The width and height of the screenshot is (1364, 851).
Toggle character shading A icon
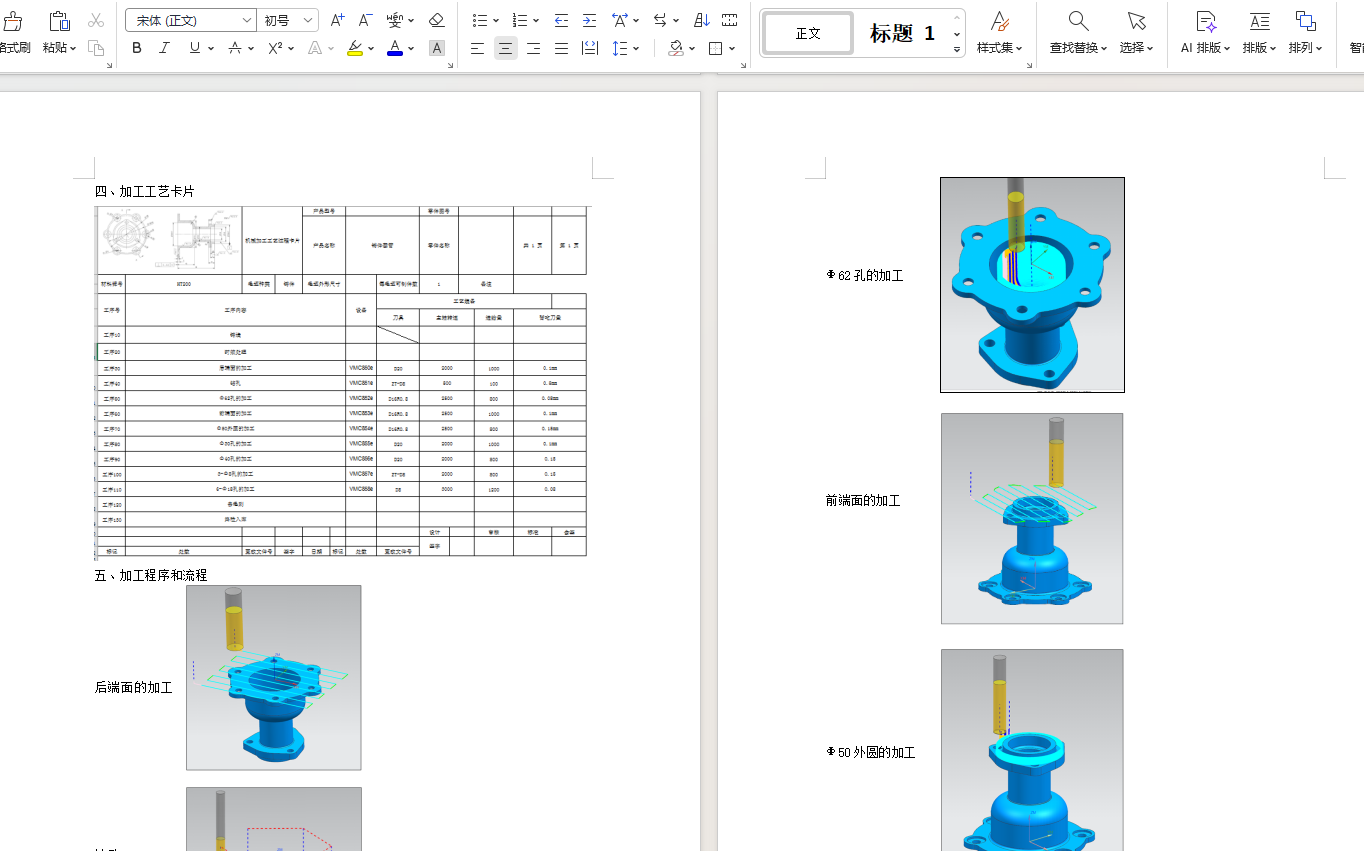click(x=437, y=48)
